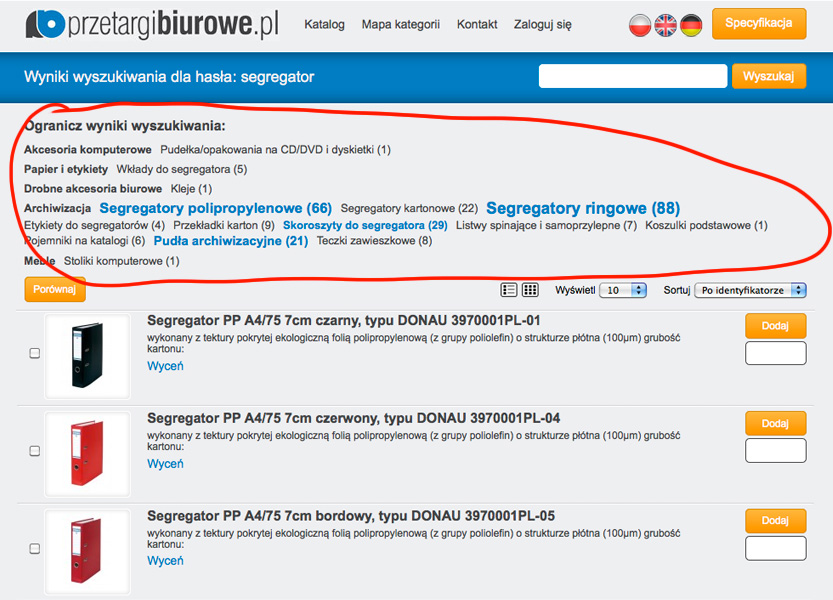The width and height of the screenshot is (833, 600).
Task: Switch language to German flag
Action: (x=691, y=25)
